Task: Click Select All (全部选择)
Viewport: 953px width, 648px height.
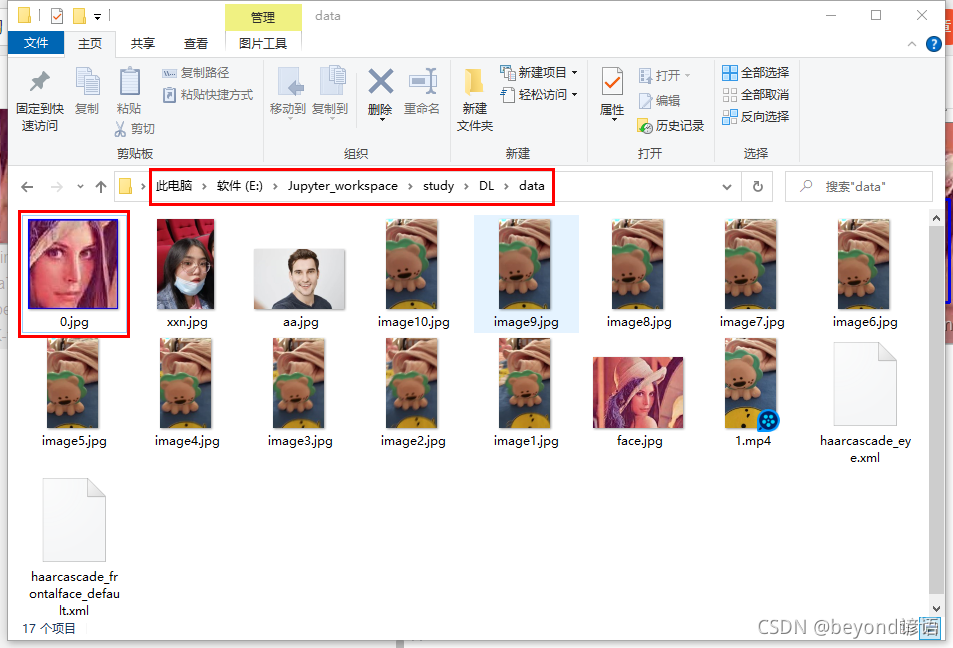Action: coord(755,73)
